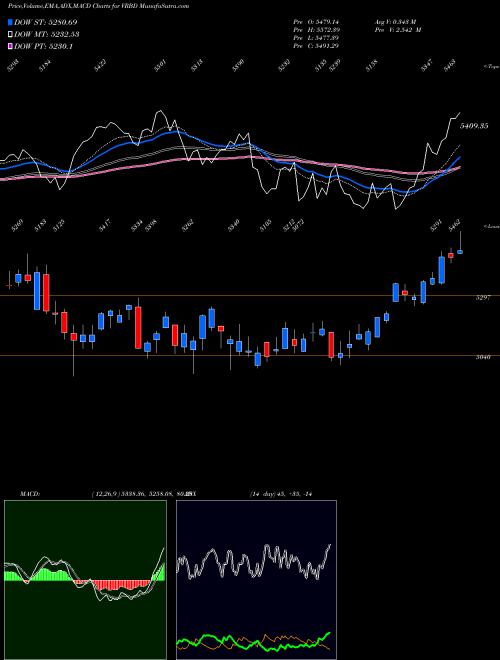
Task: Click the 5463 top label near the right edge
Action: [450, 66]
